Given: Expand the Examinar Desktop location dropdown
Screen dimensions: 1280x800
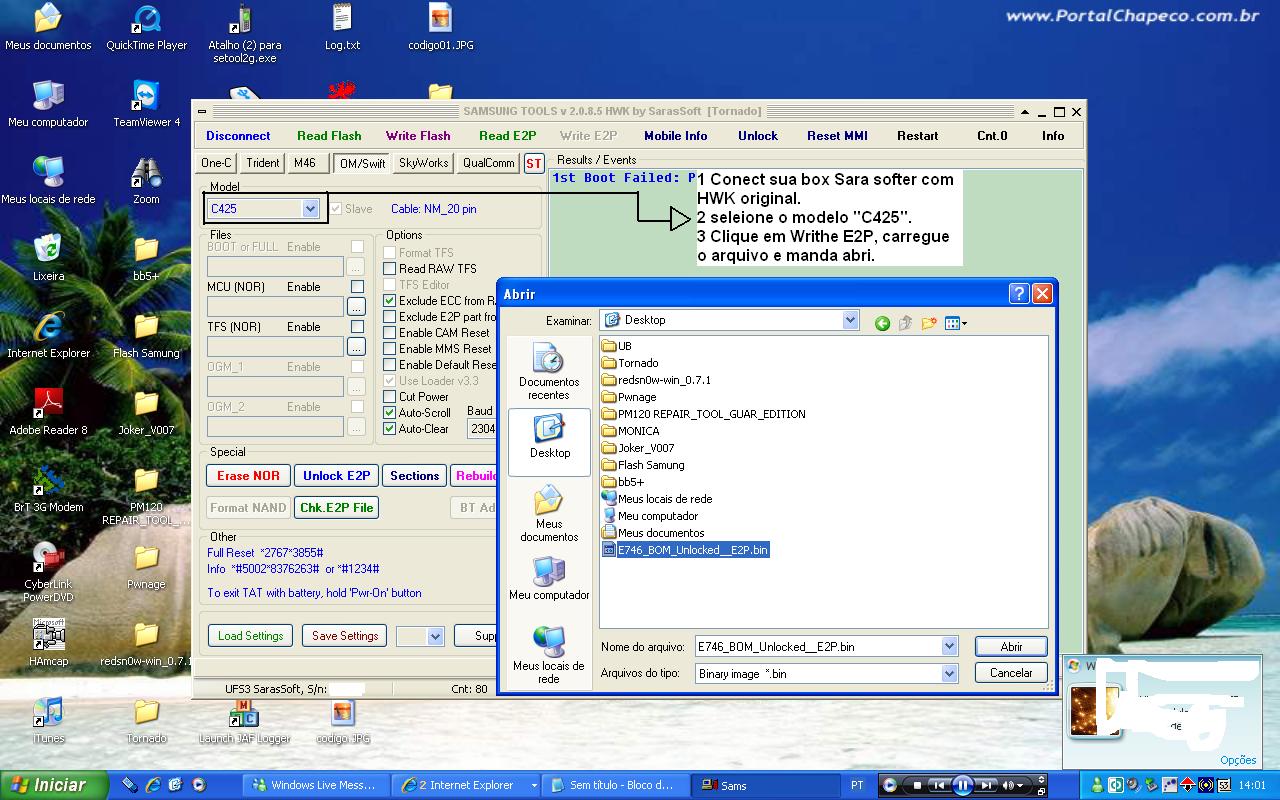Looking at the screenshot, I should [850, 320].
